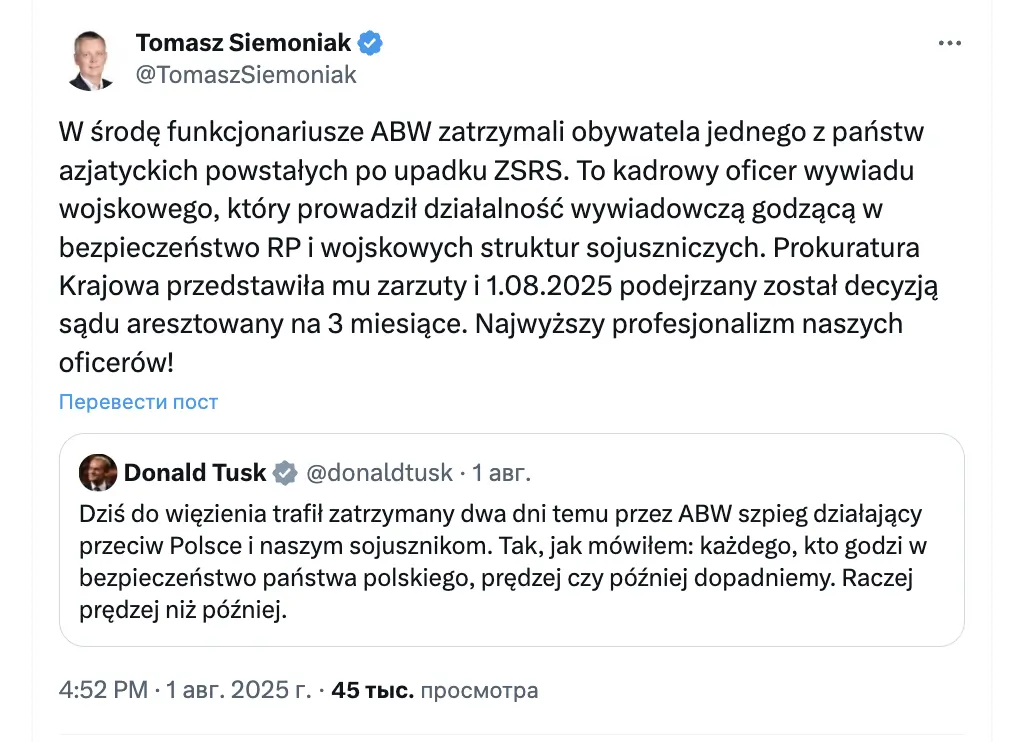Click the quoted post date 1 авг.
The height and width of the screenshot is (742, 1019).
tap(501, 472)
